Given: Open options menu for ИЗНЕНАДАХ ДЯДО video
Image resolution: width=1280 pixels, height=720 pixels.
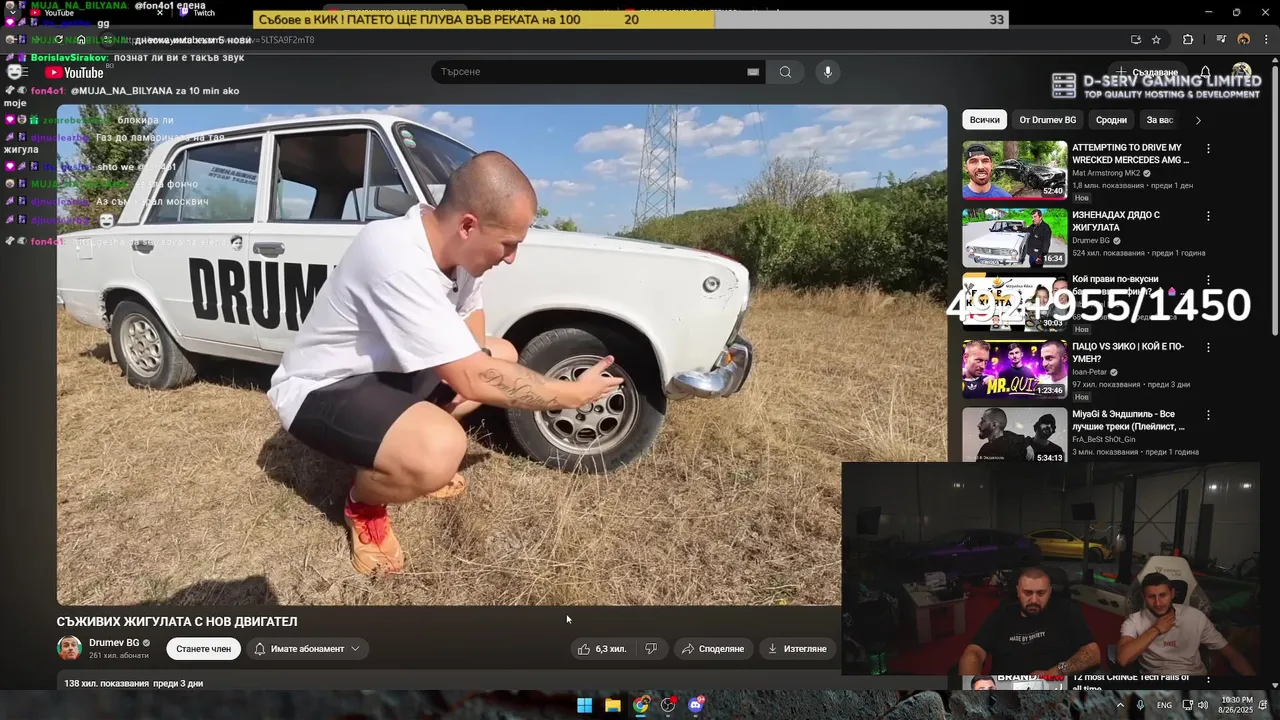Looking at the screenshot, I should tap(1208, 216).
